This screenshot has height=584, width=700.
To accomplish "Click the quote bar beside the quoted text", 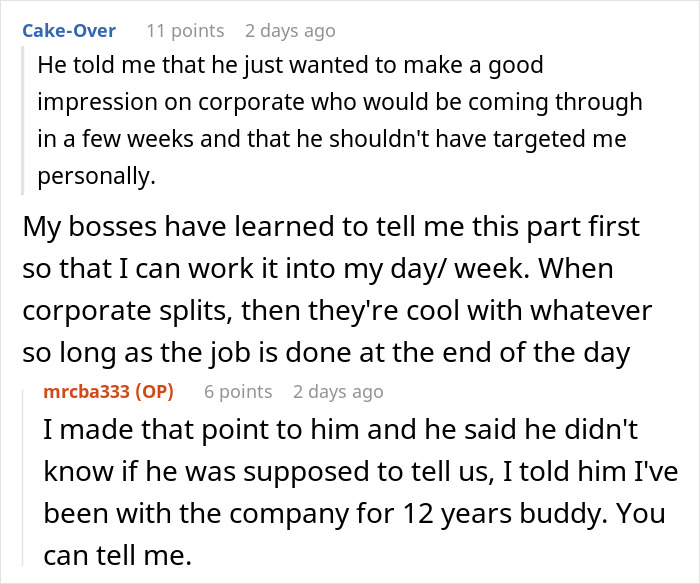I will (22, 121).
